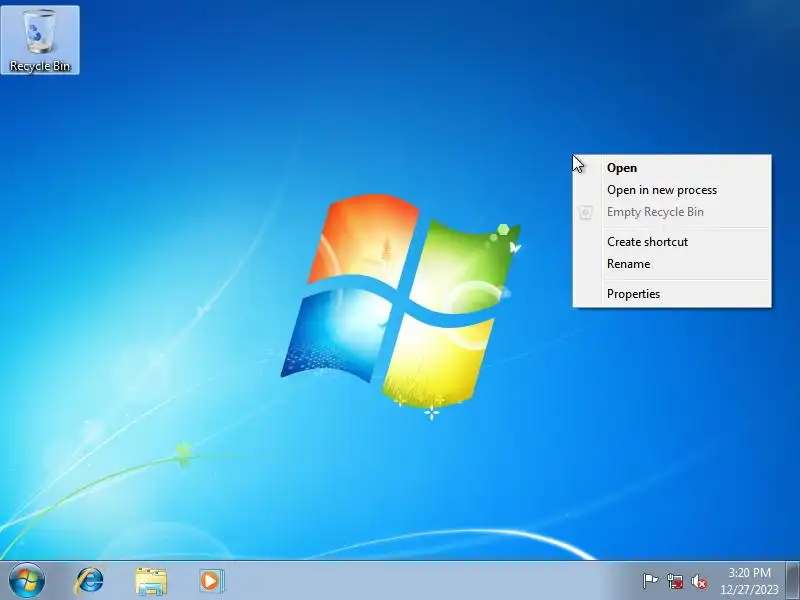Click the Show desktop button strip

coord(793,581)
